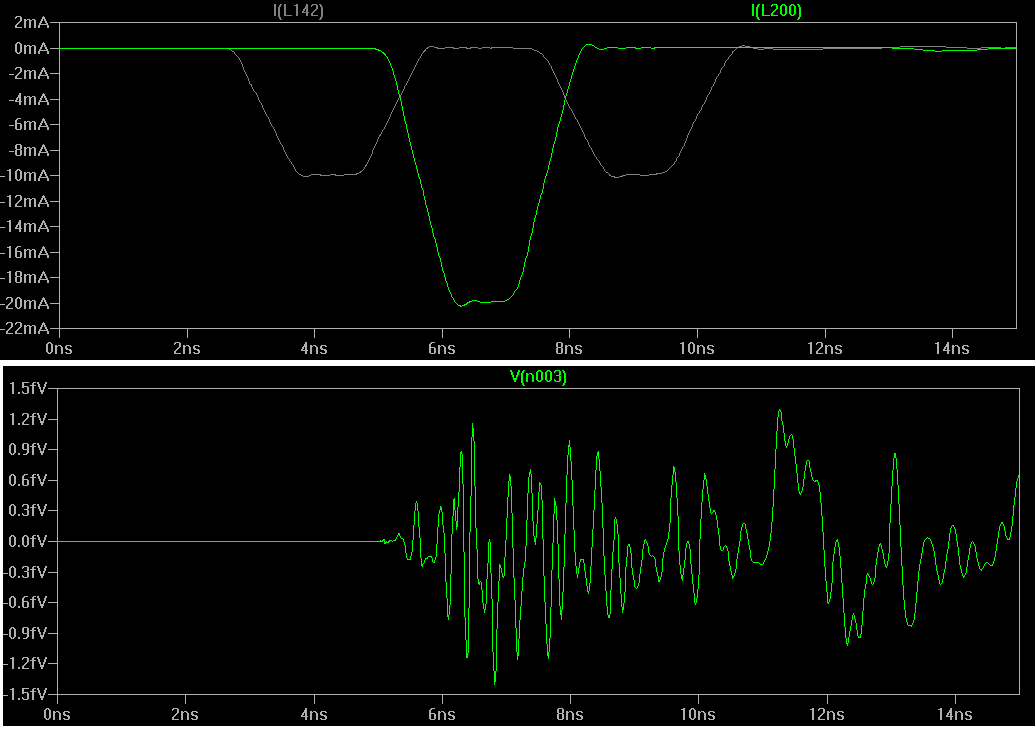Click the 2mA label on upper Y axis
Viewport: 1035px width, 736px height.
(31, 22)
